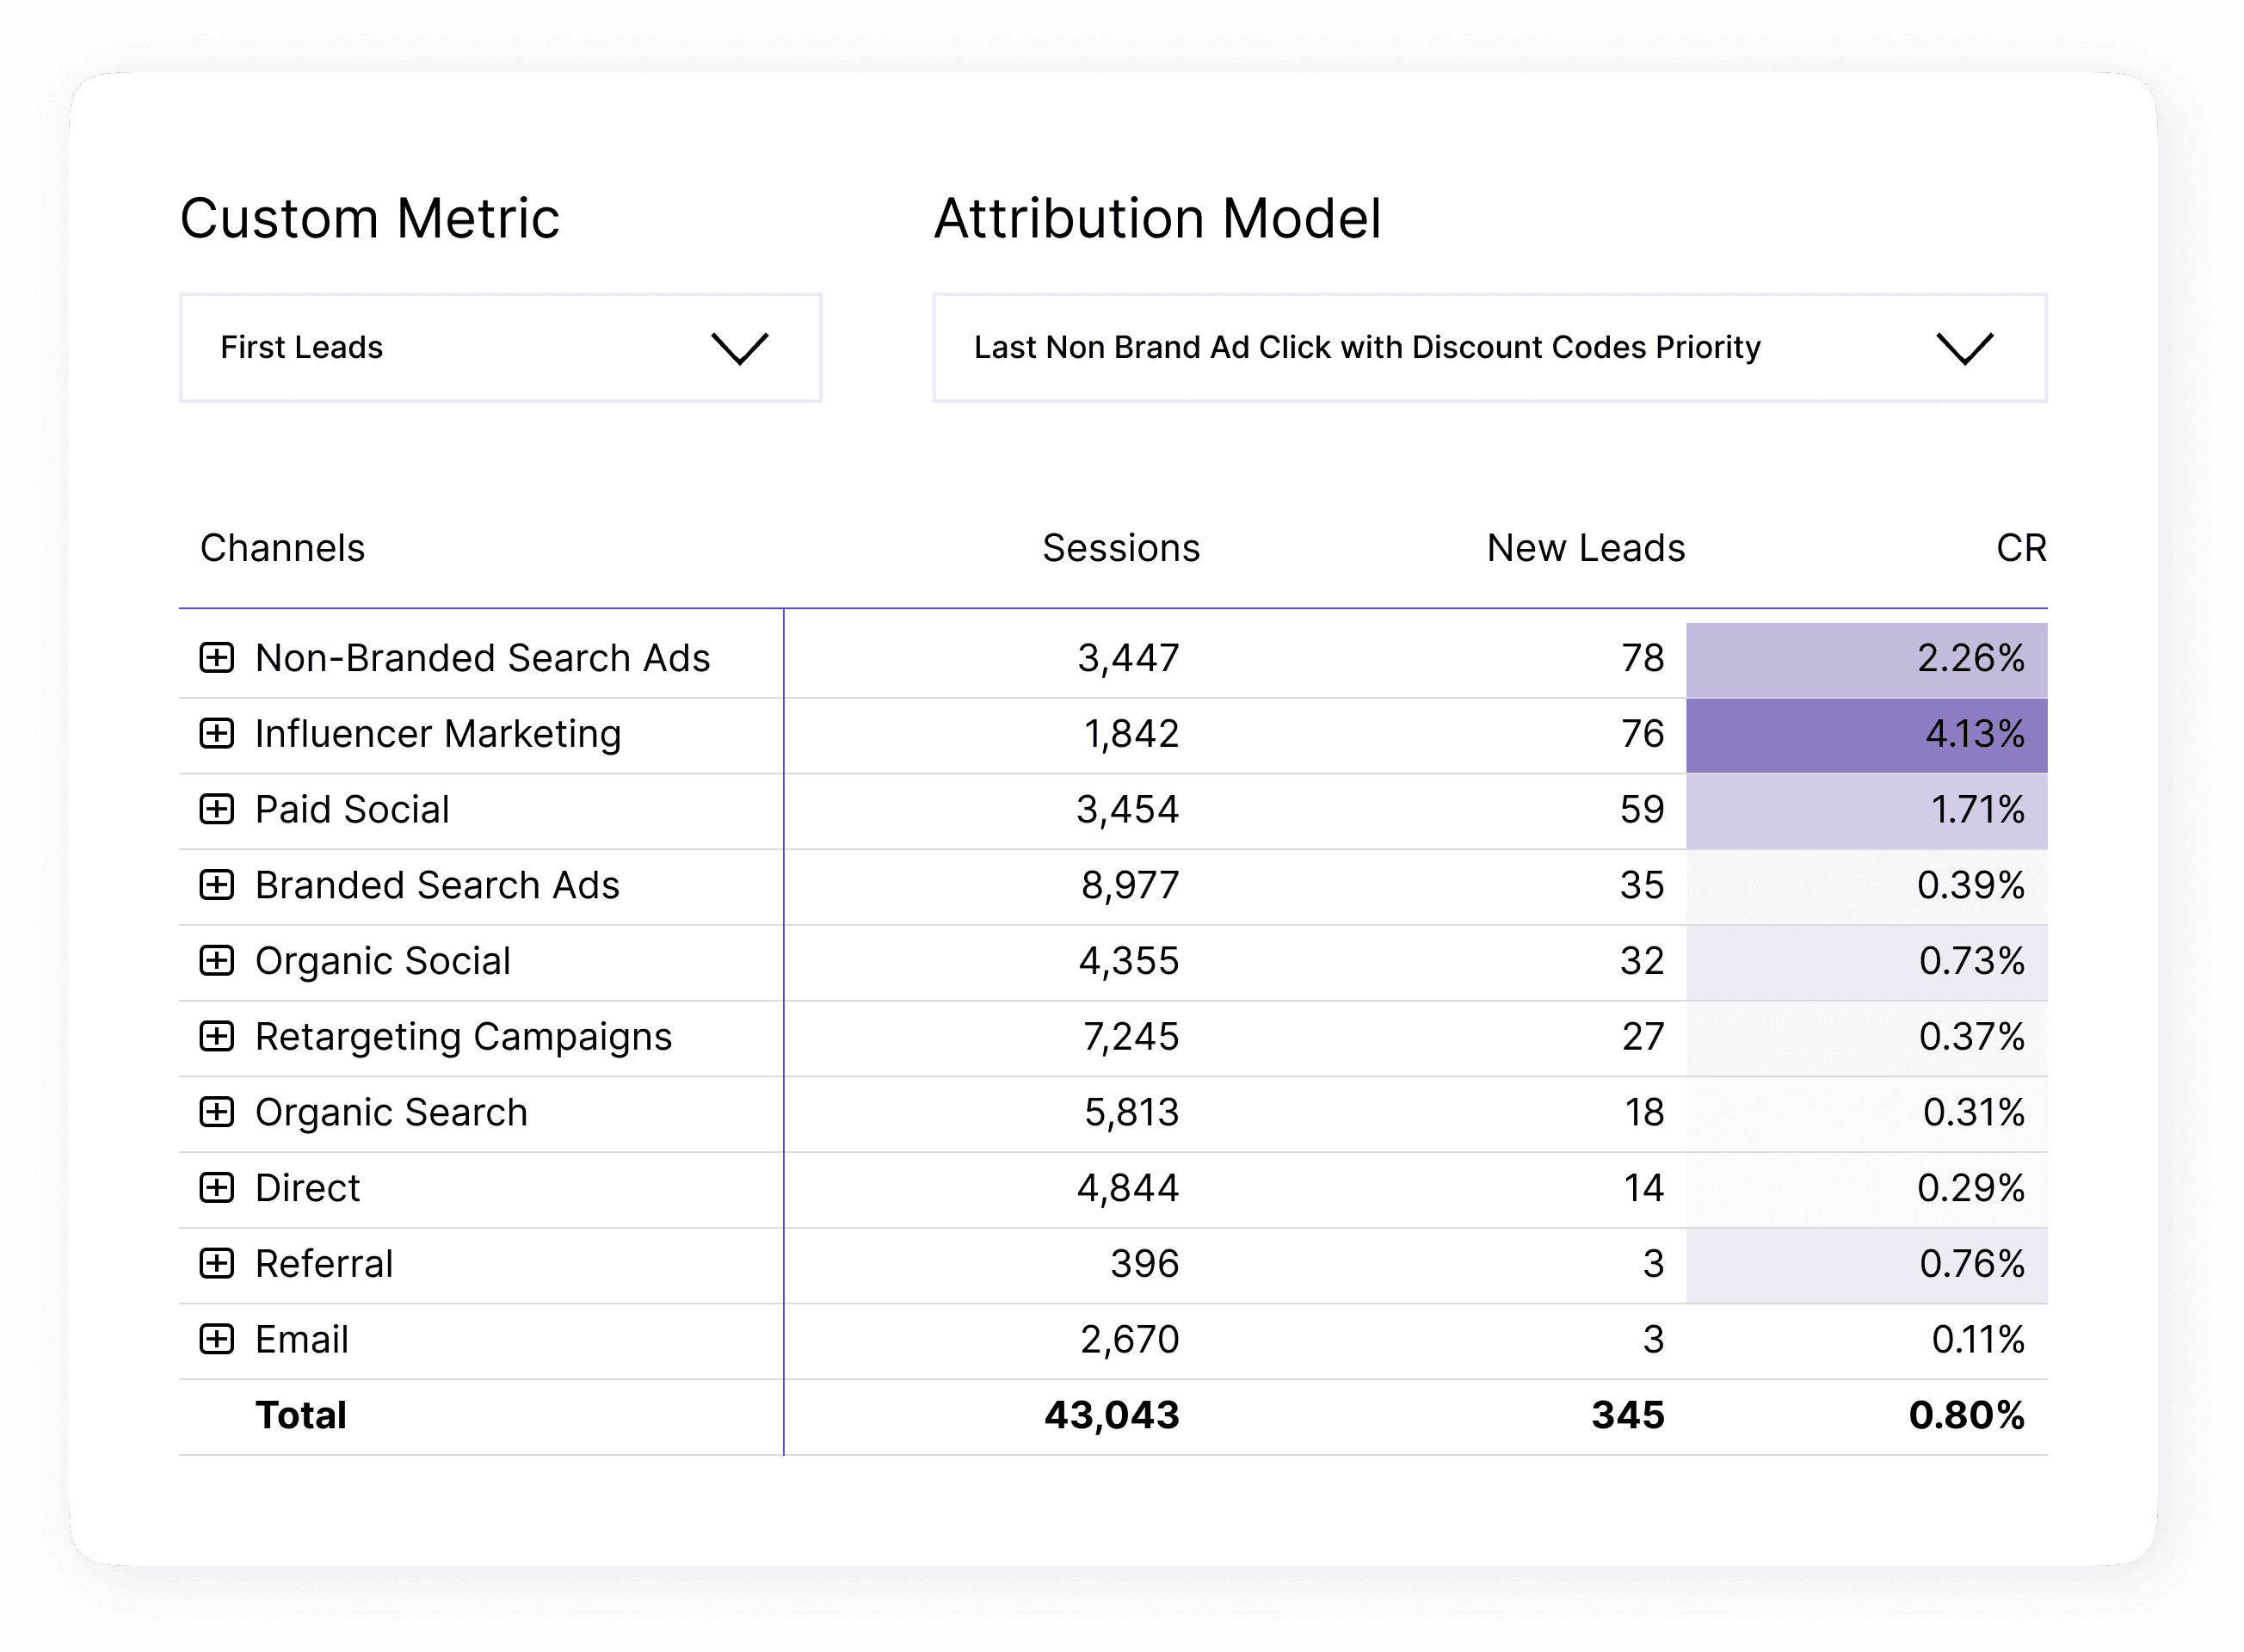
Task: Expand the Email channel row
Action: pos(216,1340)
